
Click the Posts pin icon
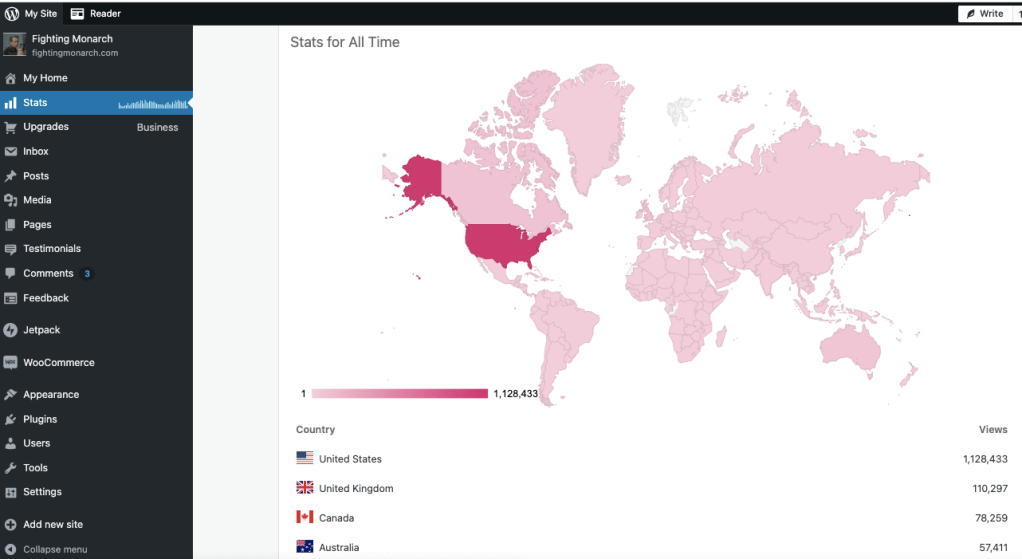click(x=11, y=176)
